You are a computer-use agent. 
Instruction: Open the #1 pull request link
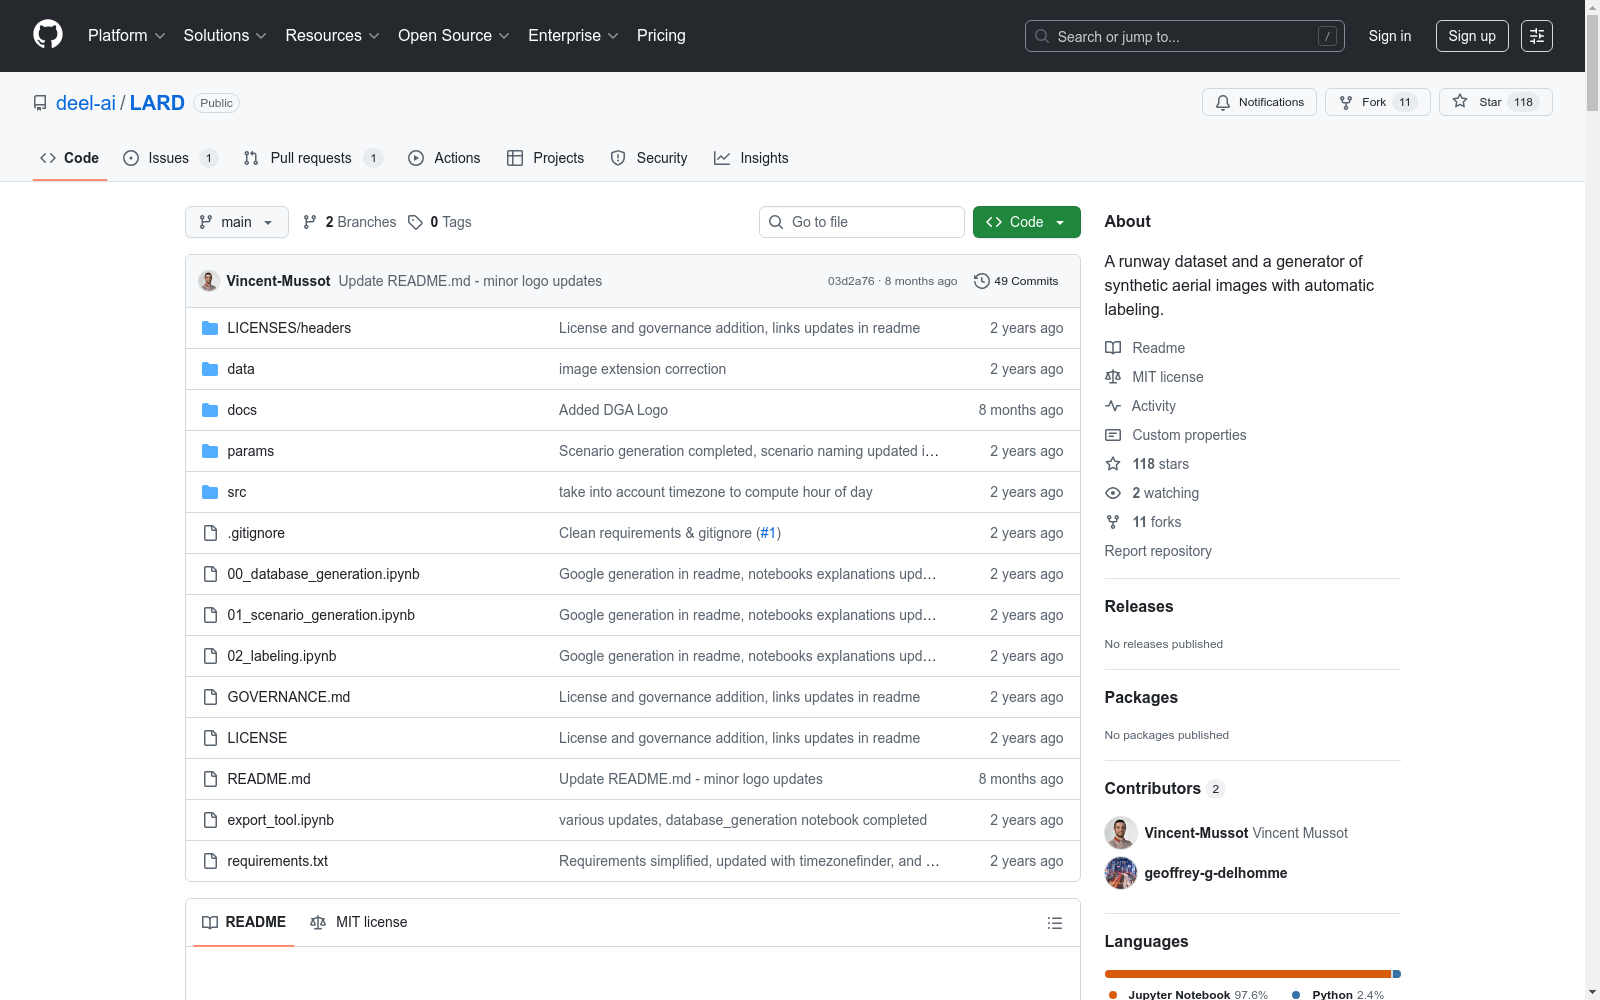(768, 533)
